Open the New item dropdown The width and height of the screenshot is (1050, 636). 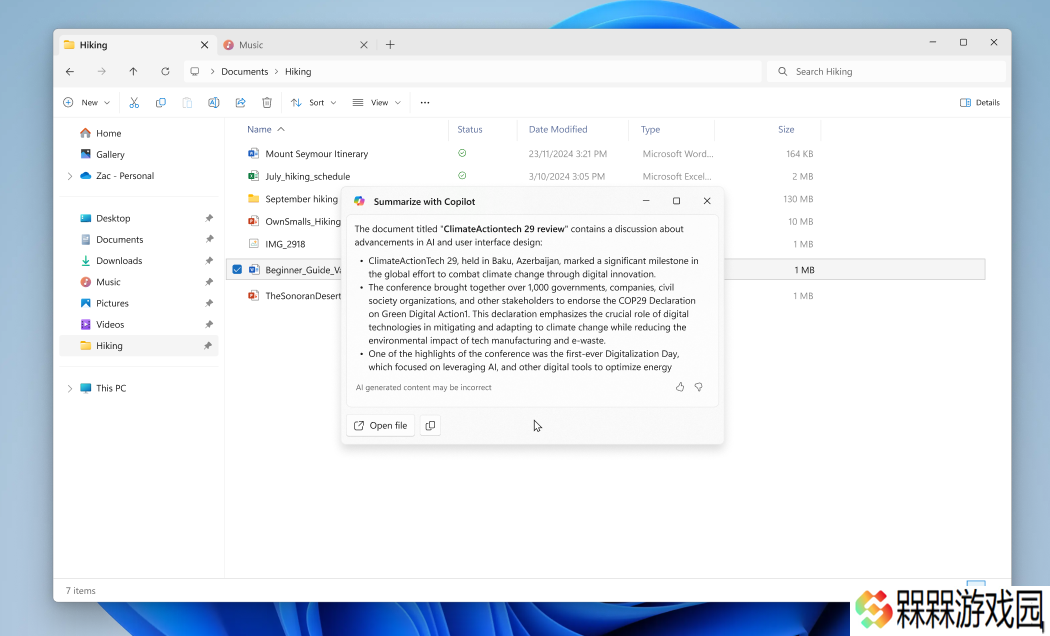tap(86, 102)
